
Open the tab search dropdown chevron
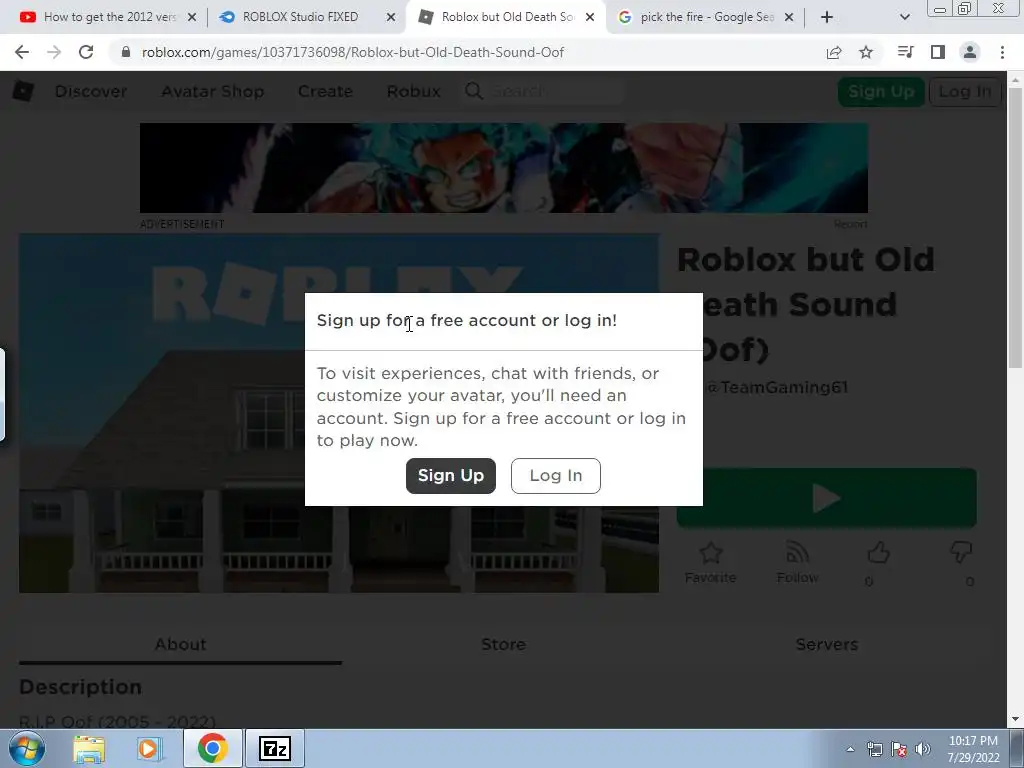(904, 18)
